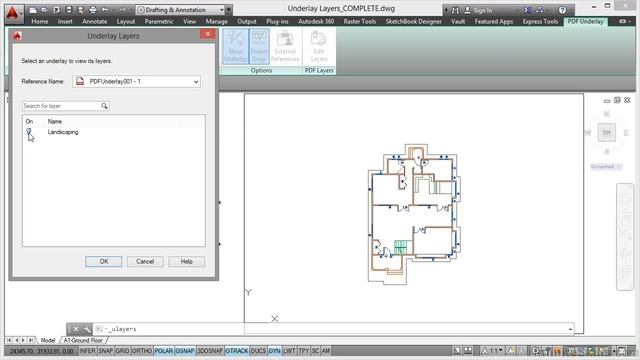Open the Insert ribbon tab

65,21
